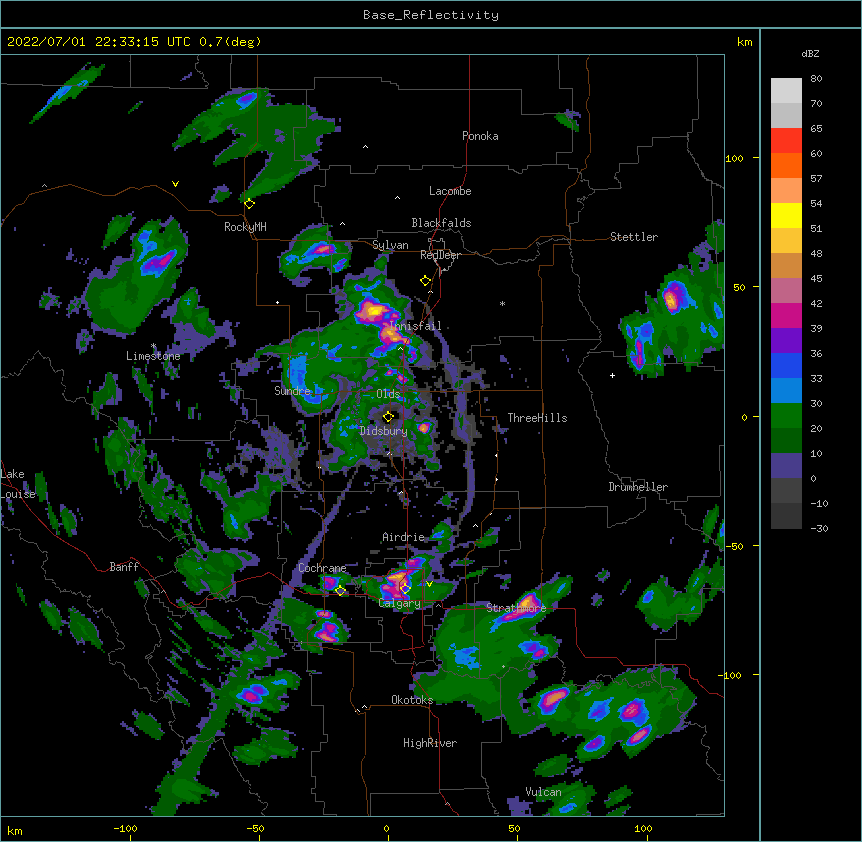Click the Banff label
Image resolution: width=862 pixels, height=842 pixels.
pyautogui.click(x=124, y=567)
